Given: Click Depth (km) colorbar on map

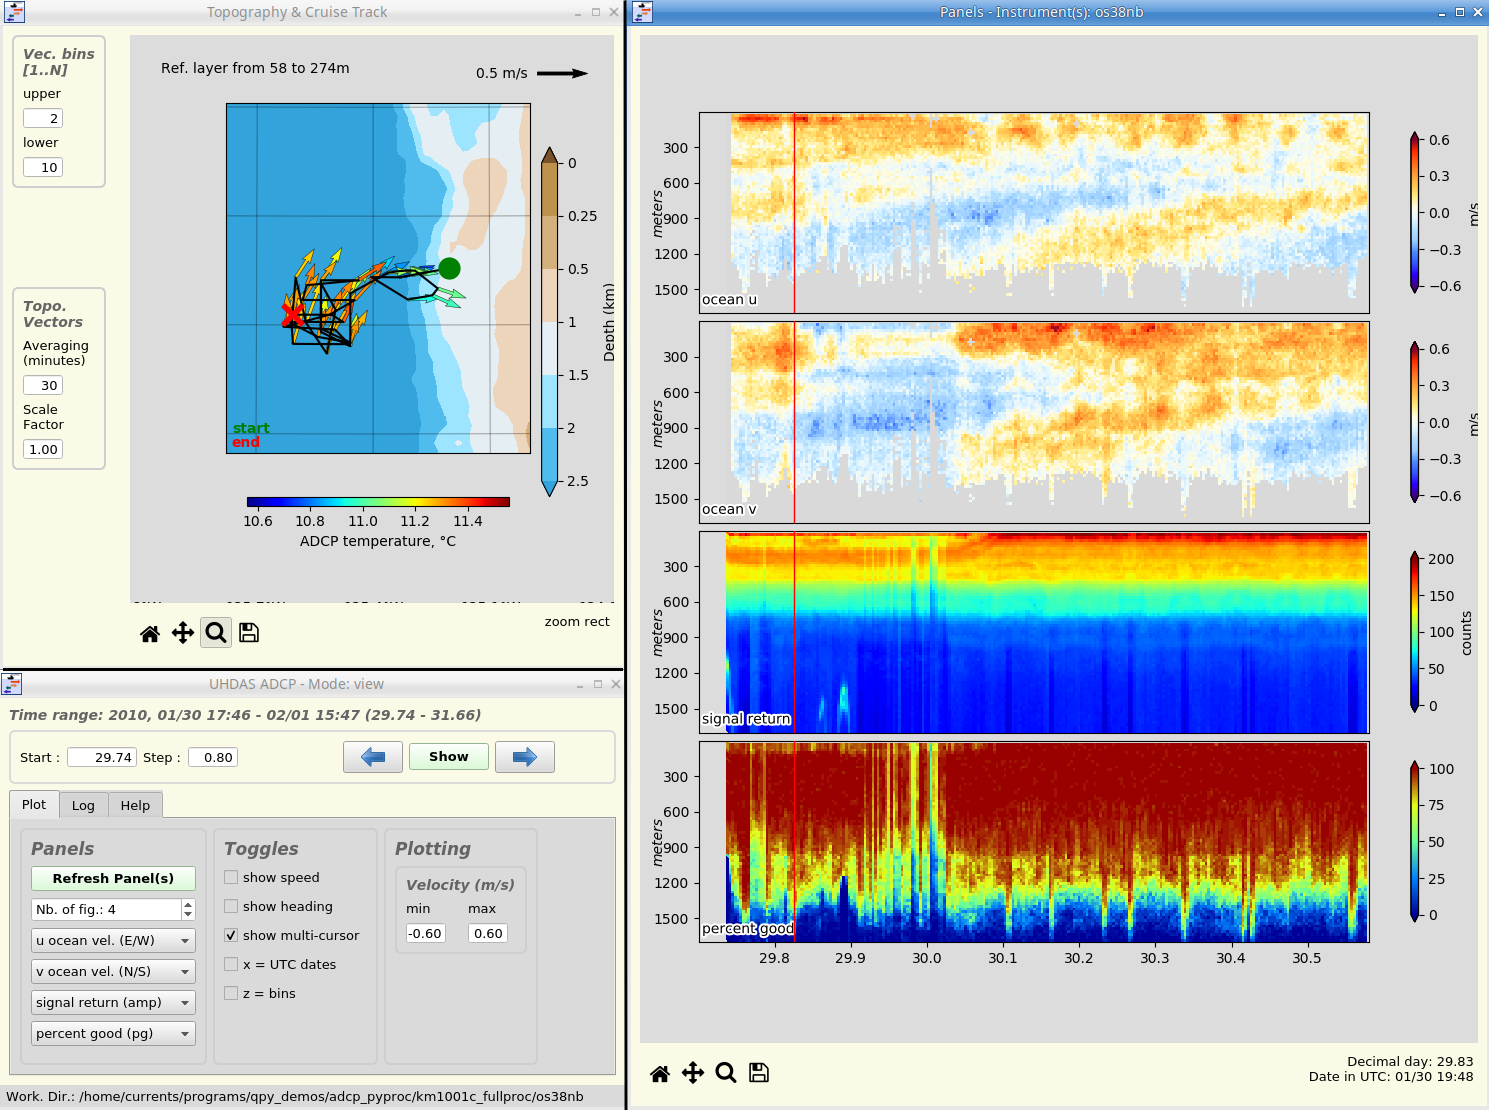Looking at the screenshot, I should (549, 321).
